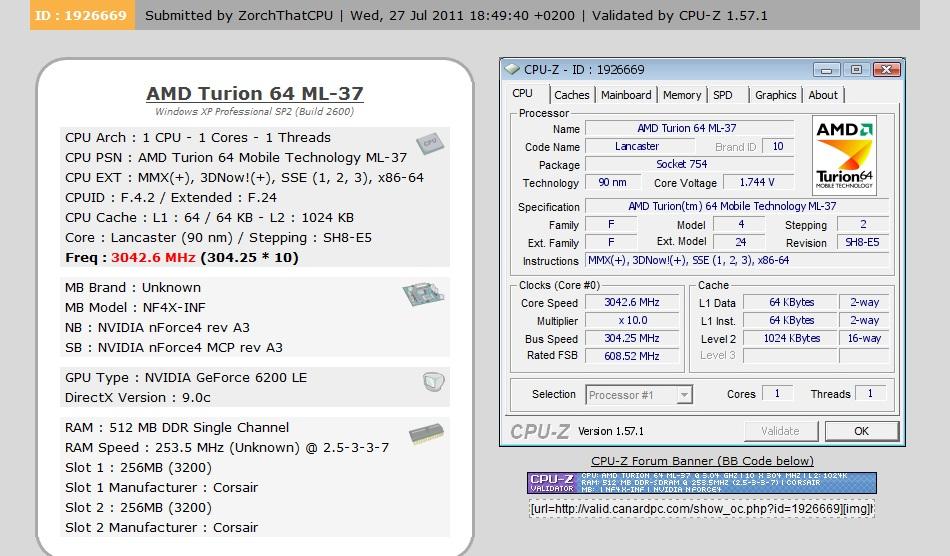Click the Code Name value Lancaster

pyautogui.click(x=639, y=147)
